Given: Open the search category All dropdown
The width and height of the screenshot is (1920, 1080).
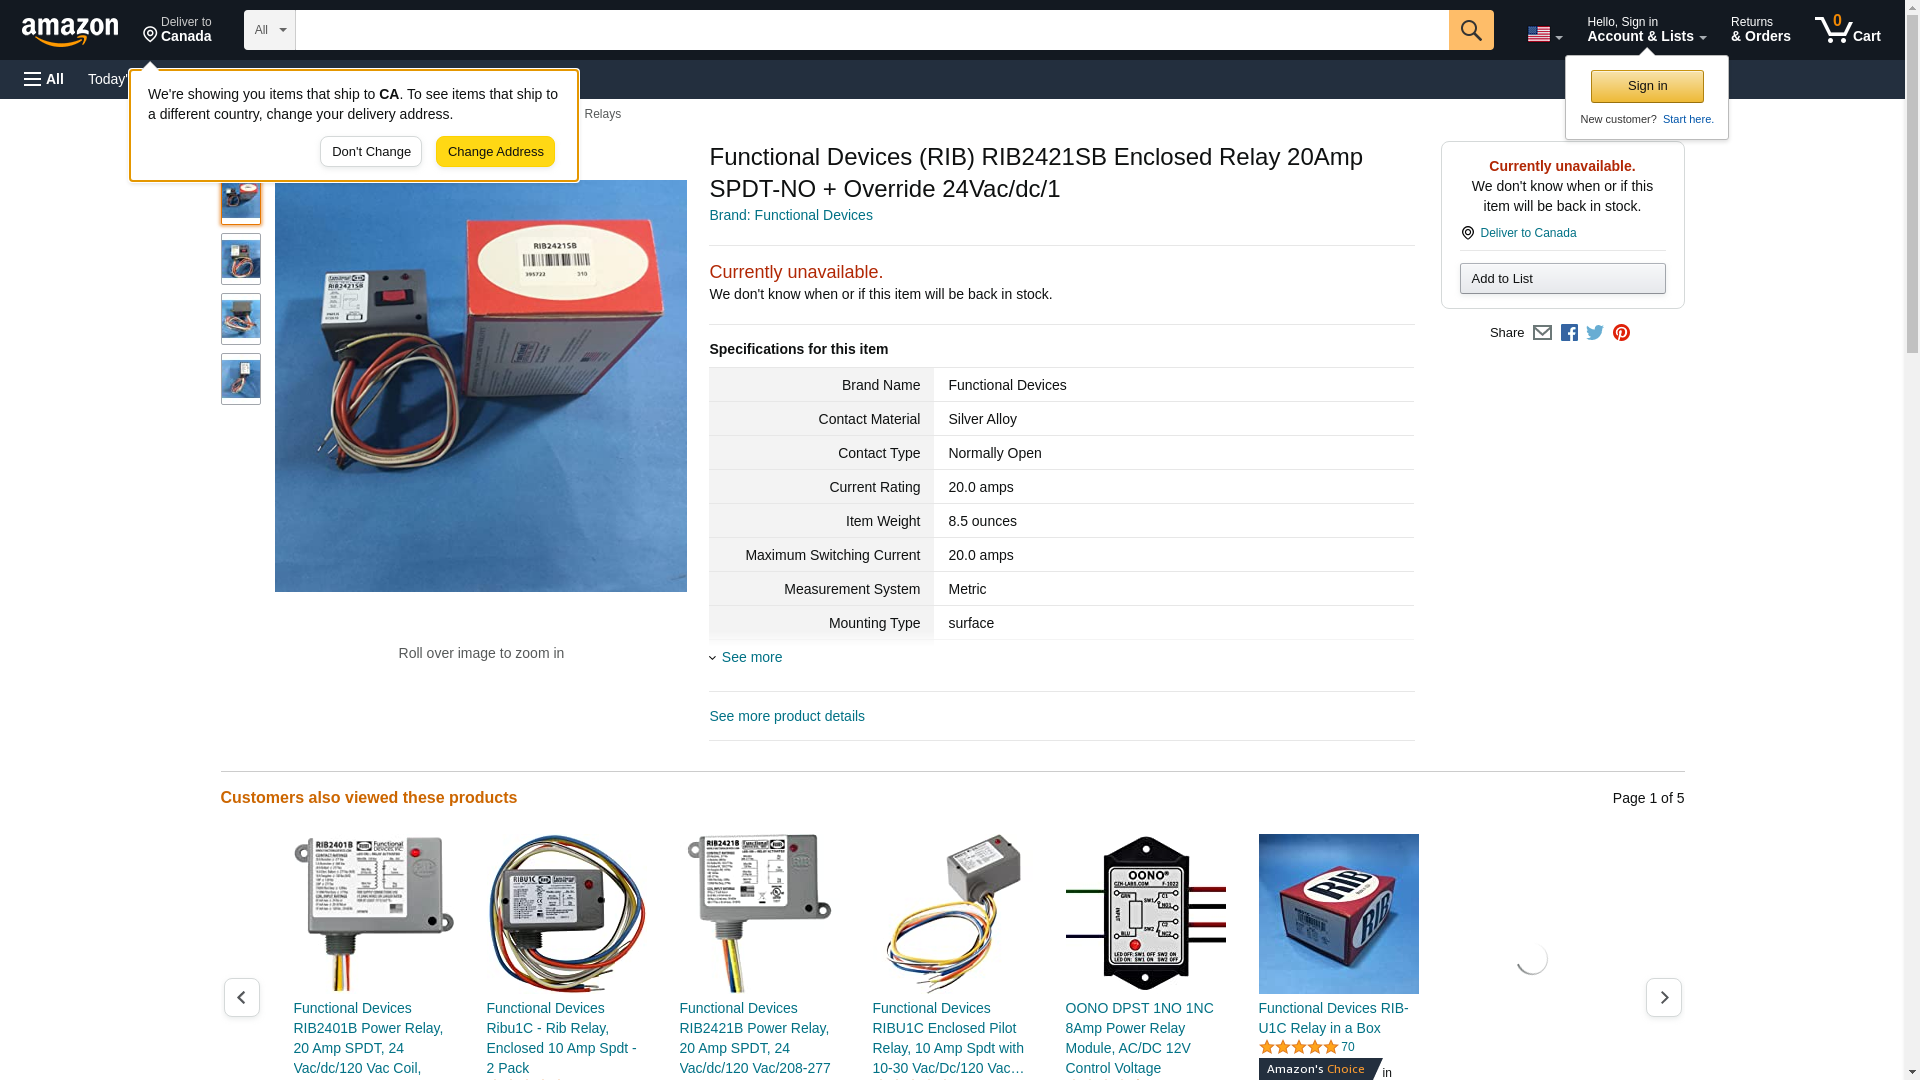Looking at the screenshot, I should 270,30.
